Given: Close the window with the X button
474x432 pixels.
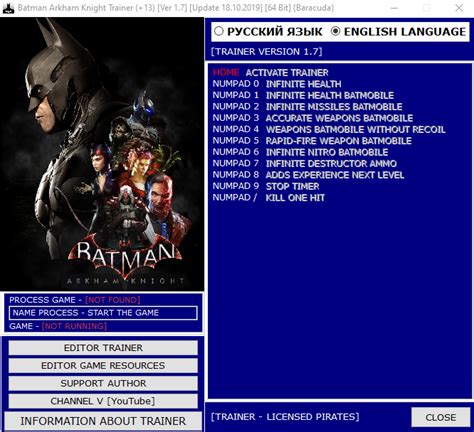Looking at the screenshot, I should (459, 8).
